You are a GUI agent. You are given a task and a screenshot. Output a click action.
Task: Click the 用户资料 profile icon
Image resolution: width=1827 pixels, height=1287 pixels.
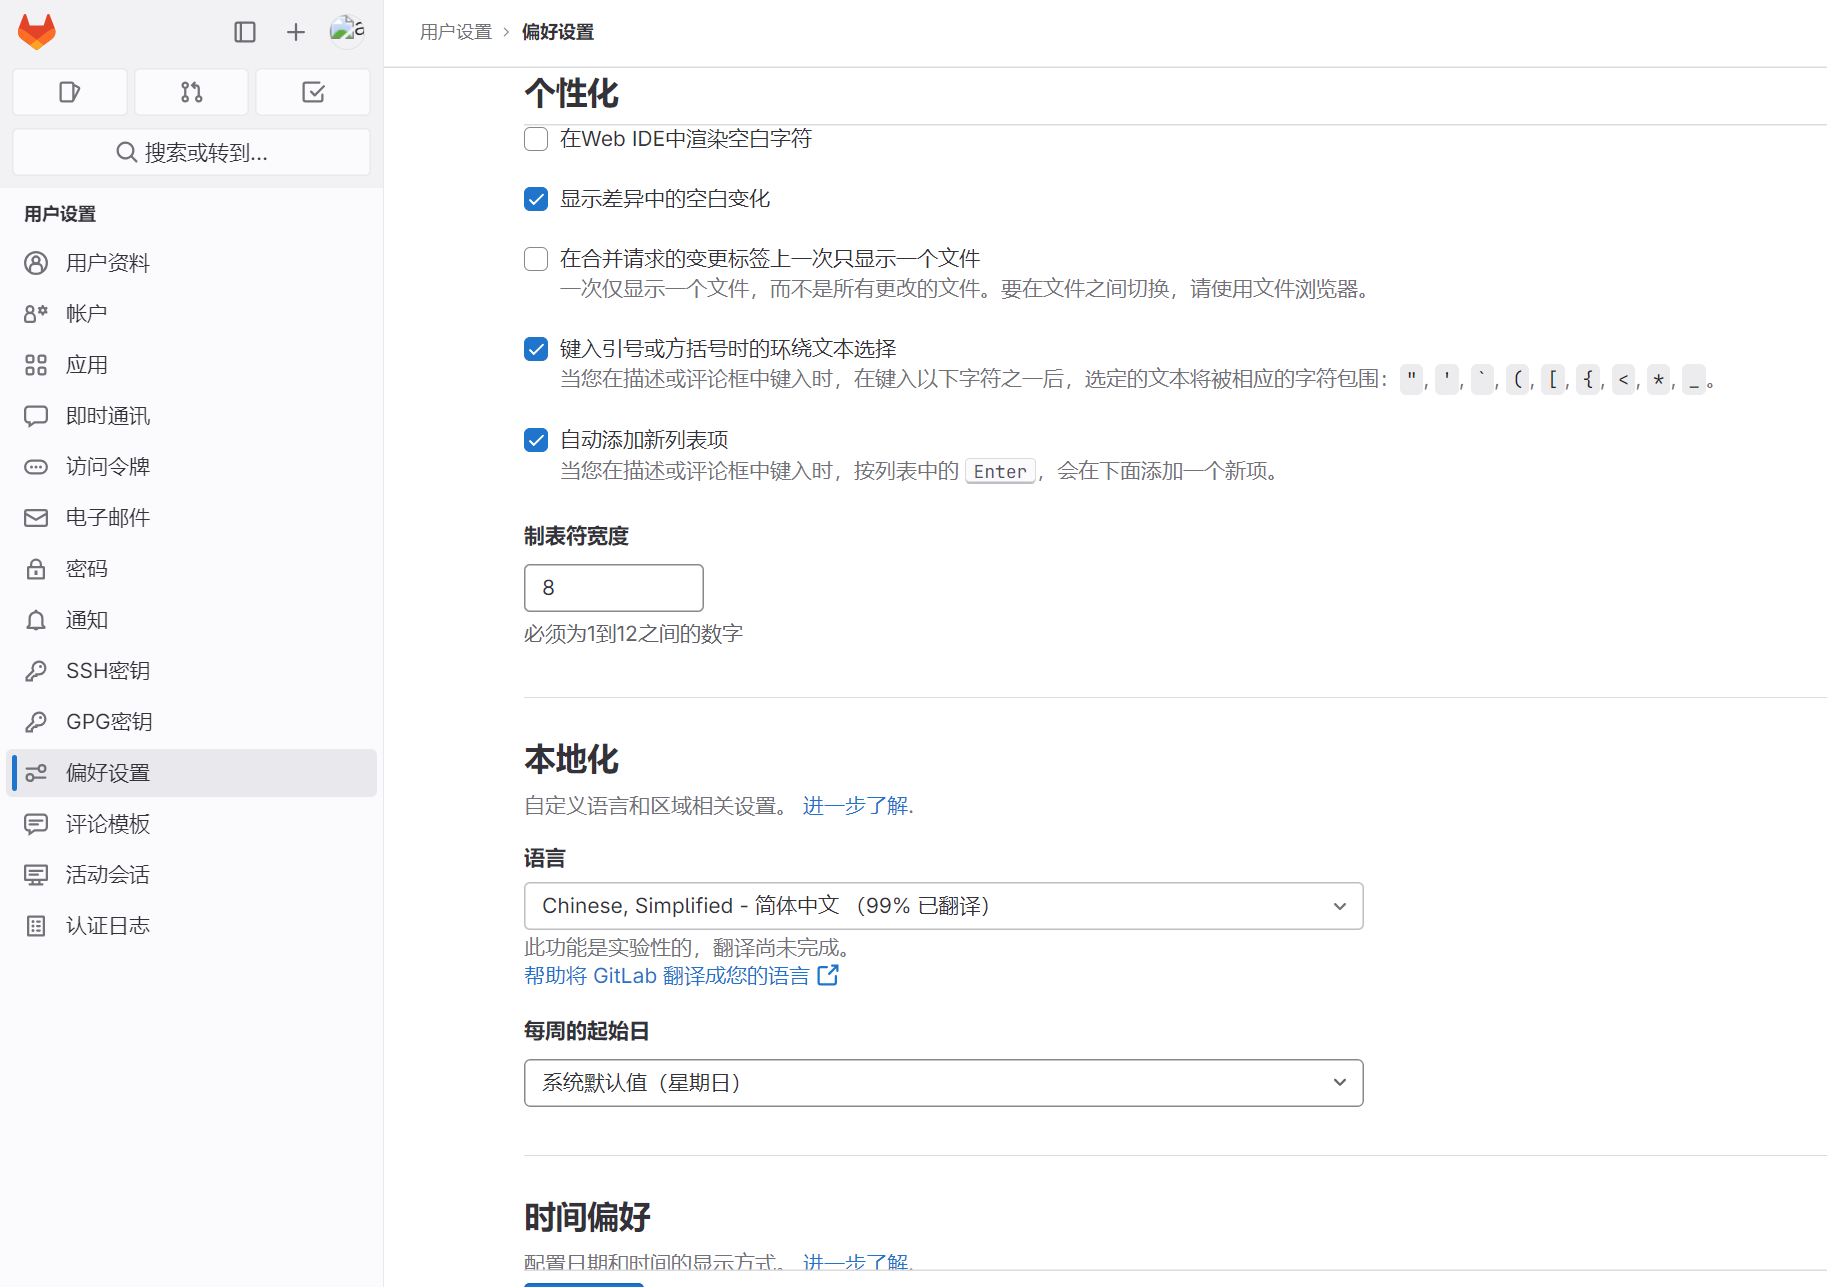(x=36, y=263)
